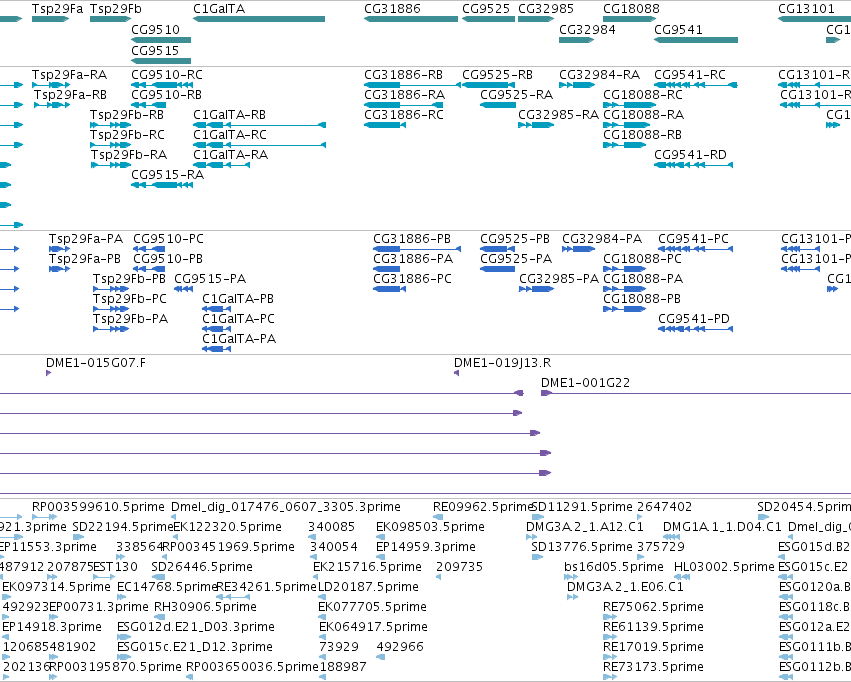Click the CG9515-PA protein label
Image resolution: width=851 pixels, height=682 pixels.
210,279
